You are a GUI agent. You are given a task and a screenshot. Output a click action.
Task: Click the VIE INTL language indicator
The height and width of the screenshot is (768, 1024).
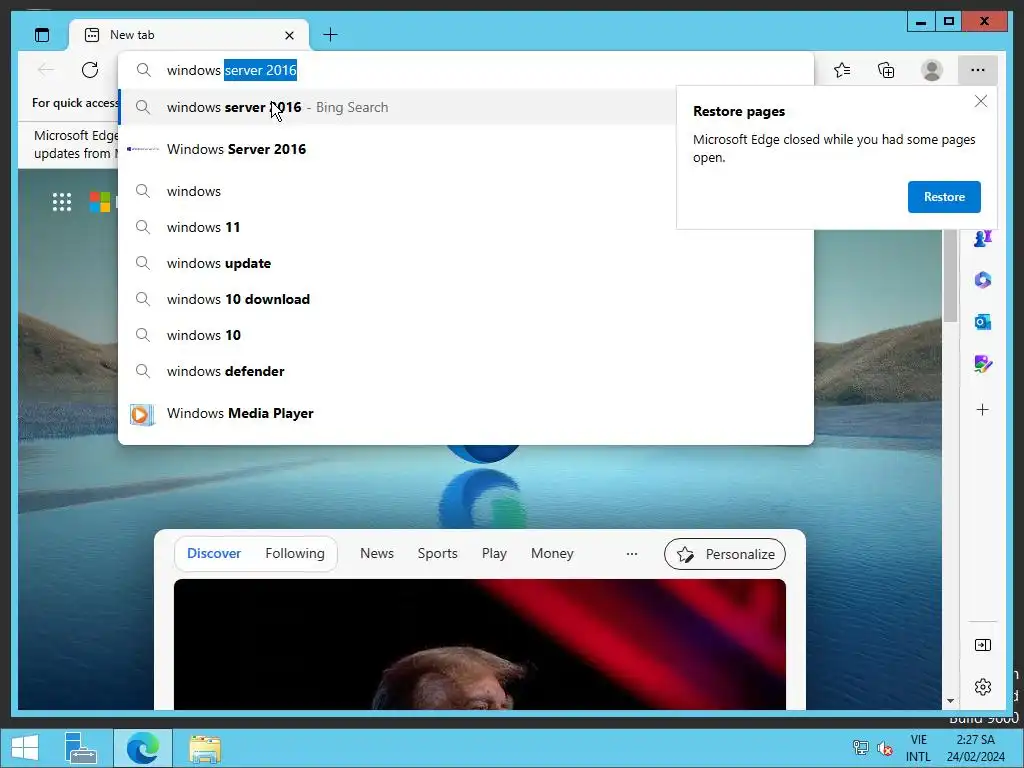point(918,748)
